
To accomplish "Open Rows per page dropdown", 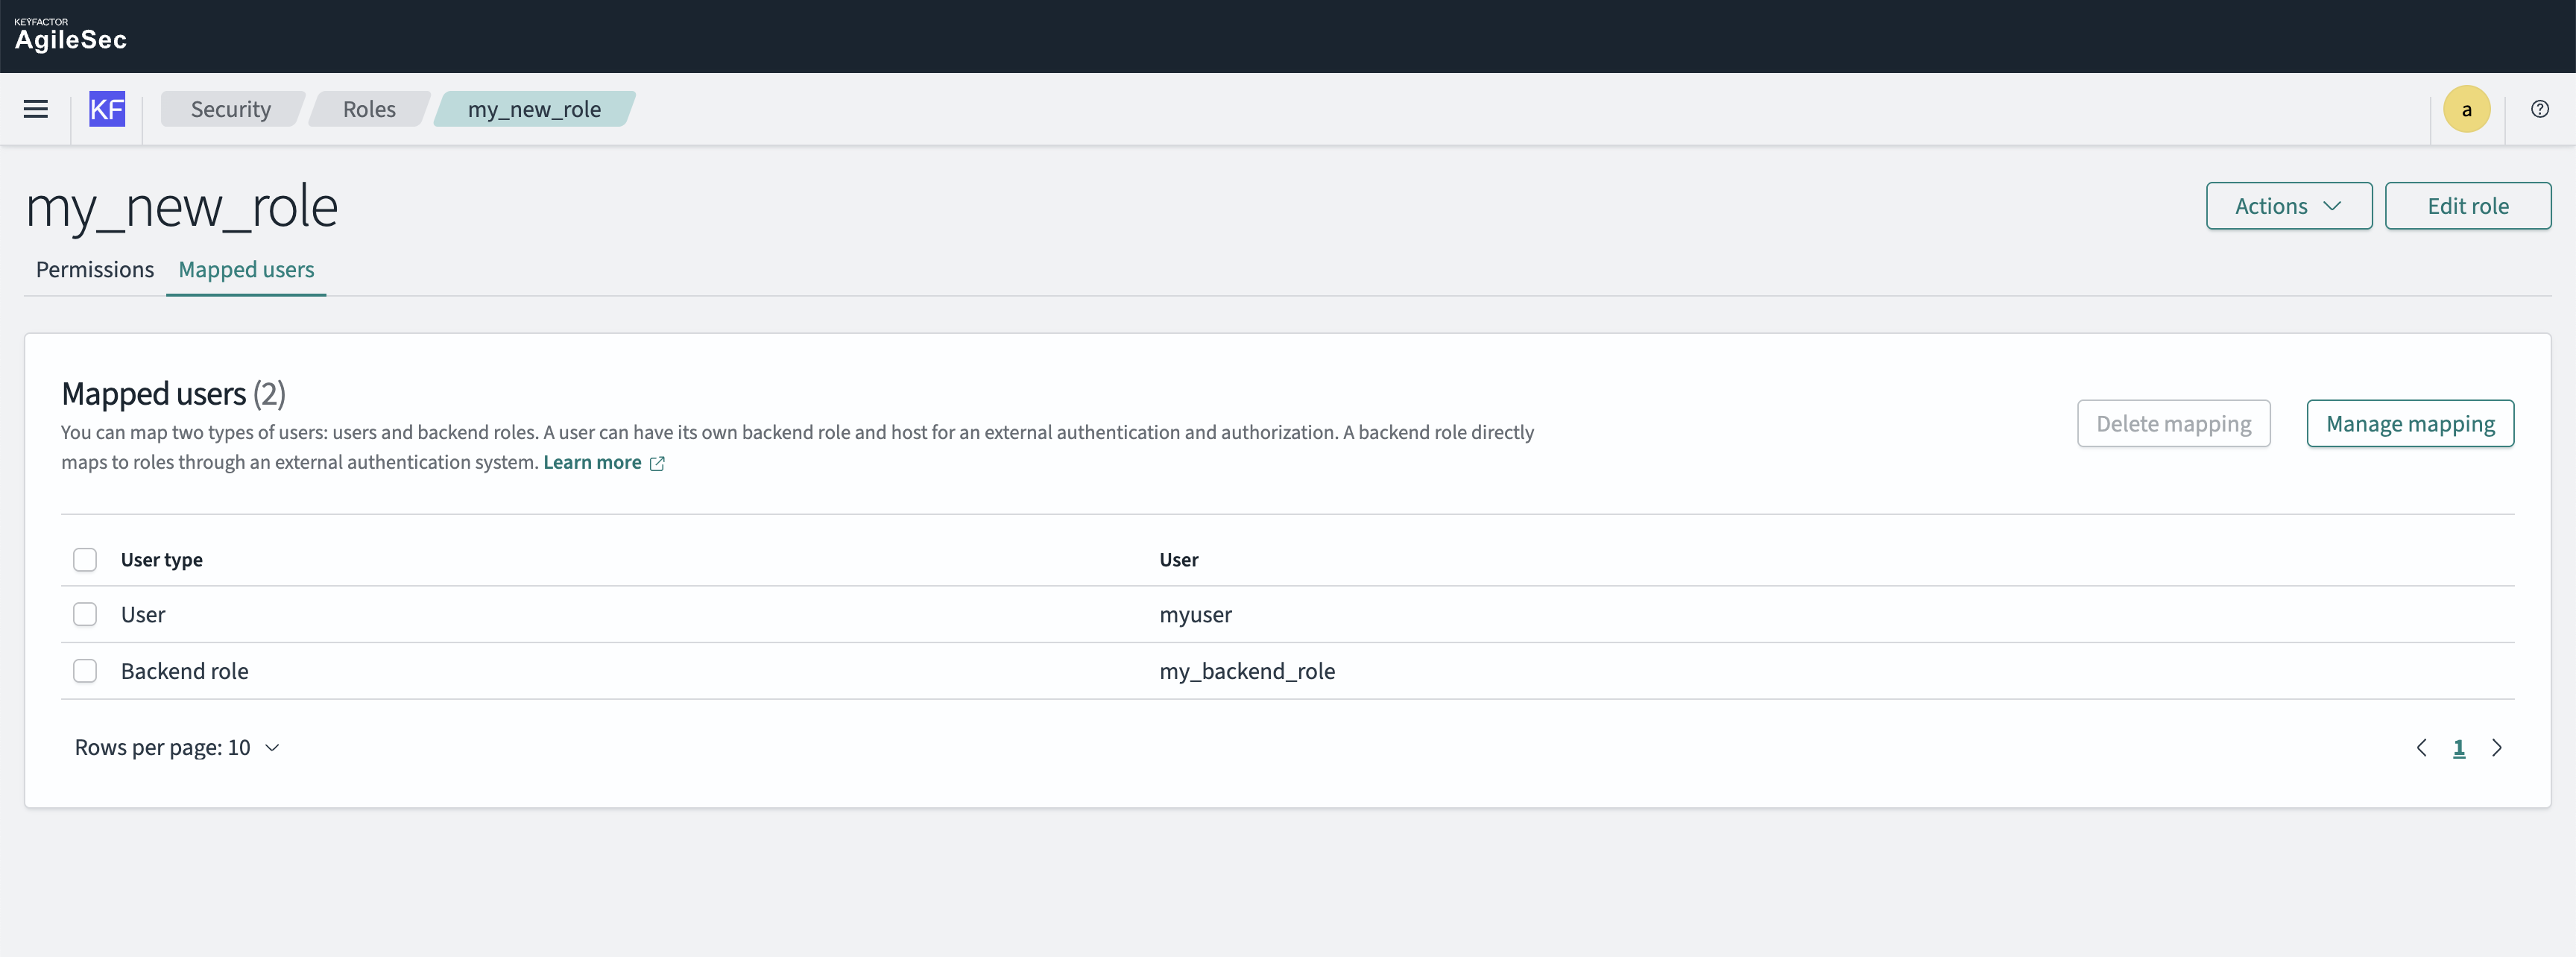I will (x=178, y=747).
